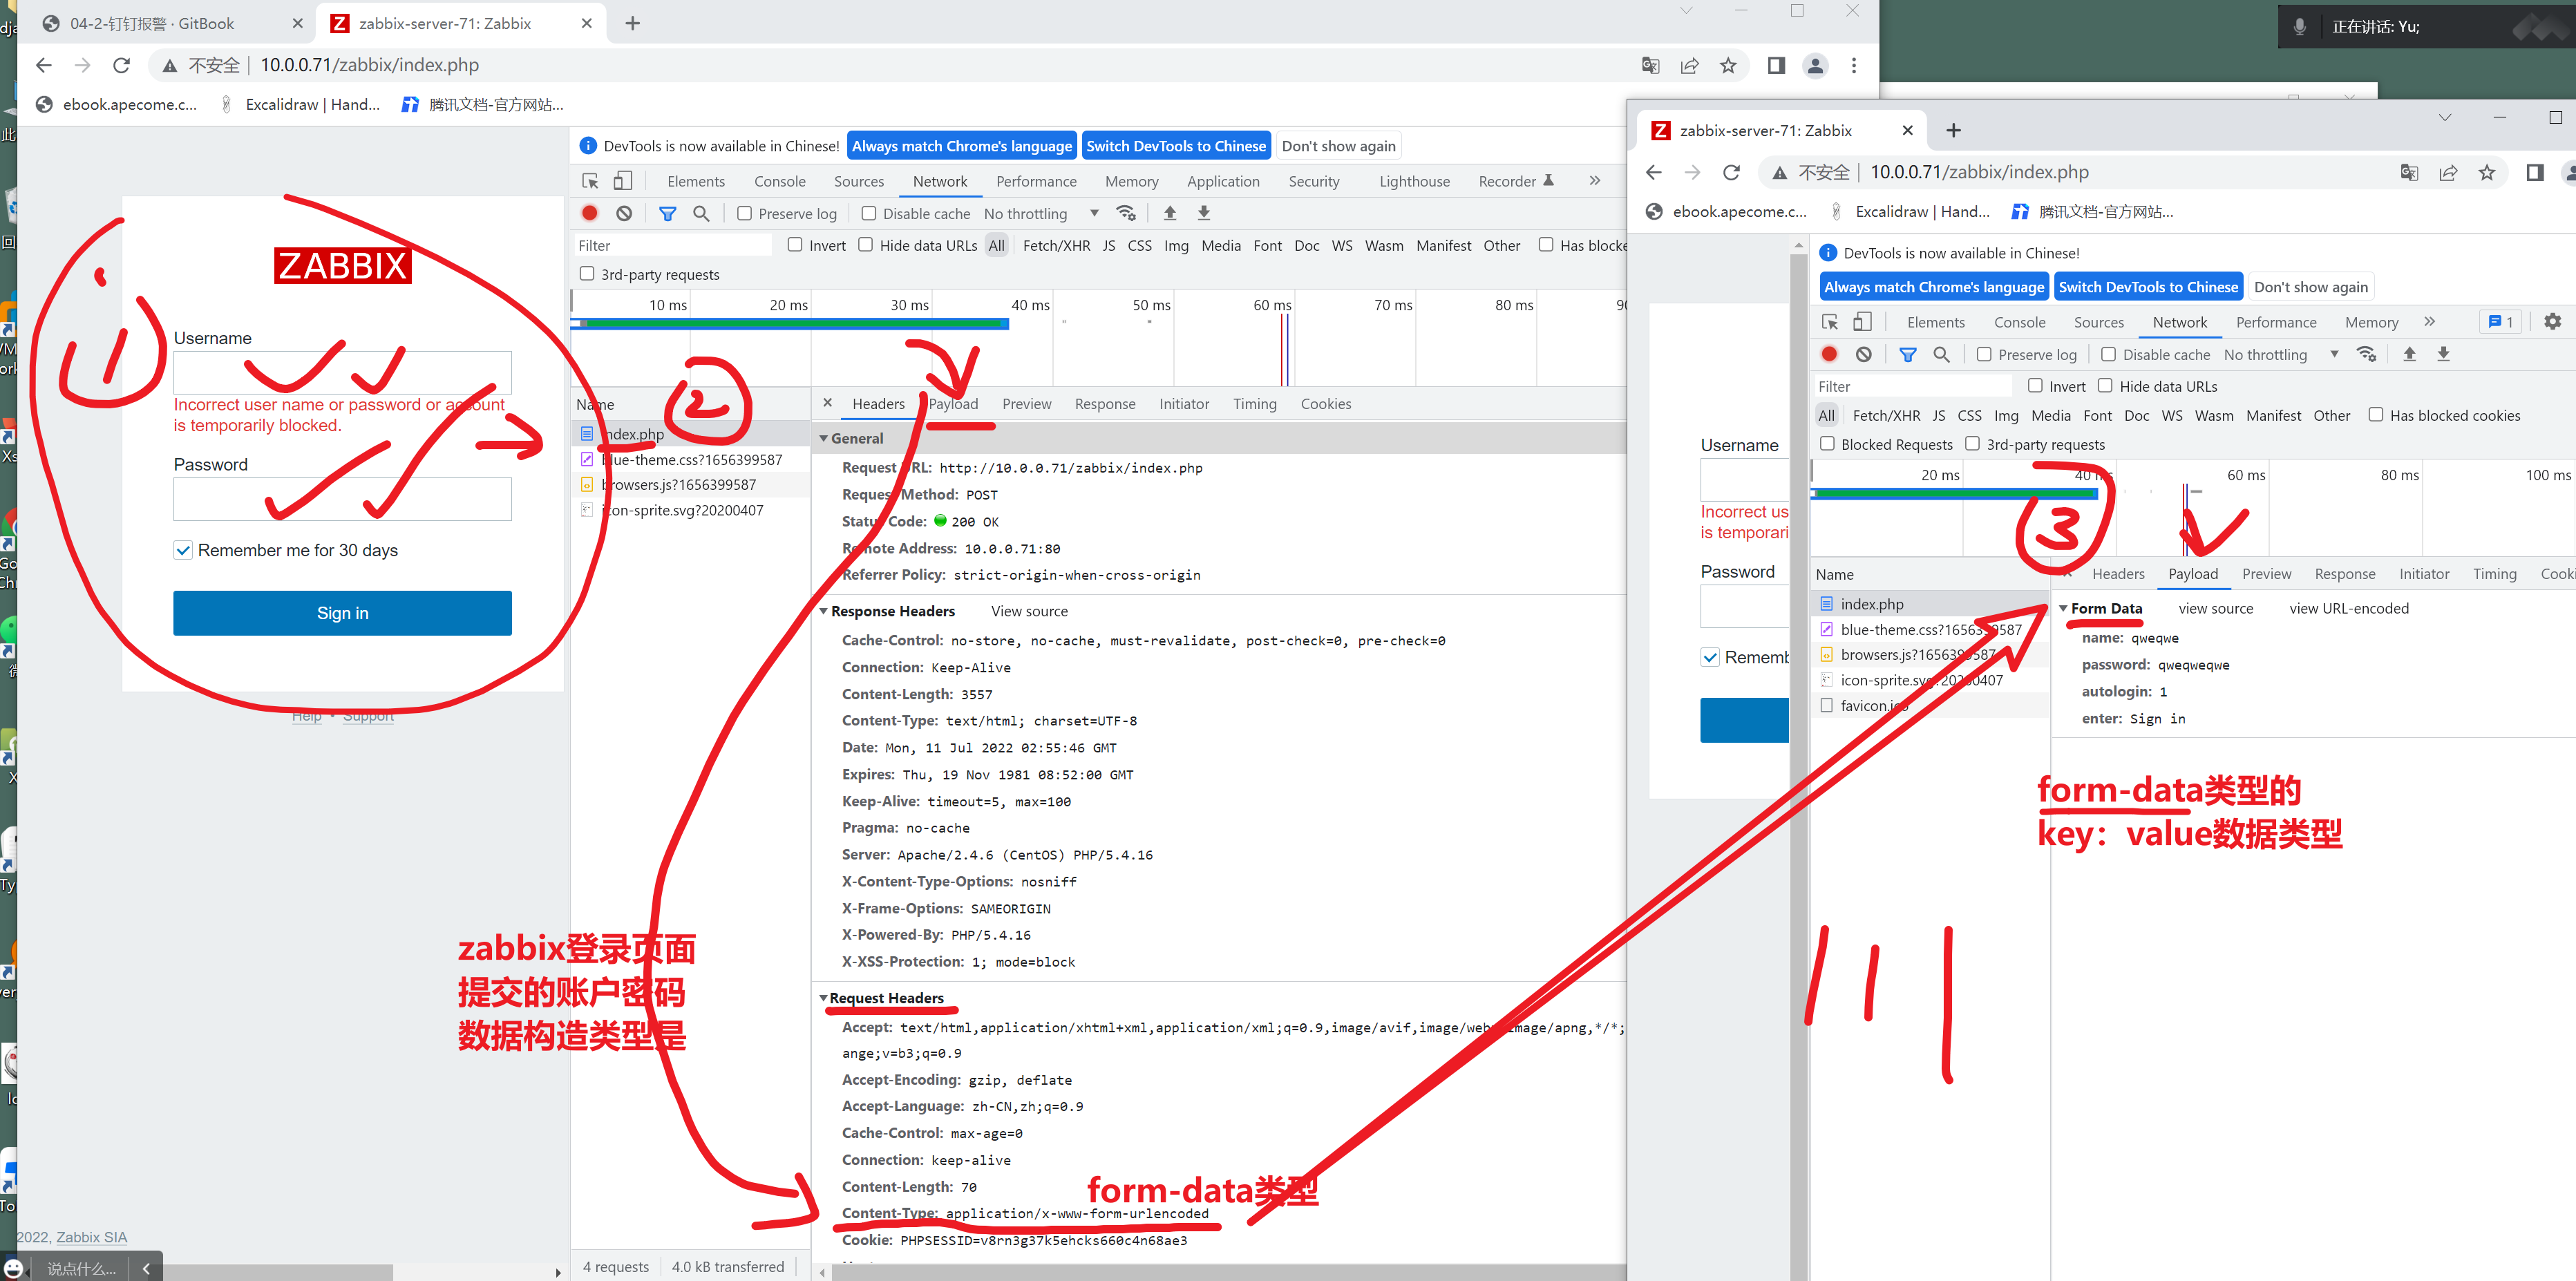
Task: Switch to the Payload tab
Action: 953,404
